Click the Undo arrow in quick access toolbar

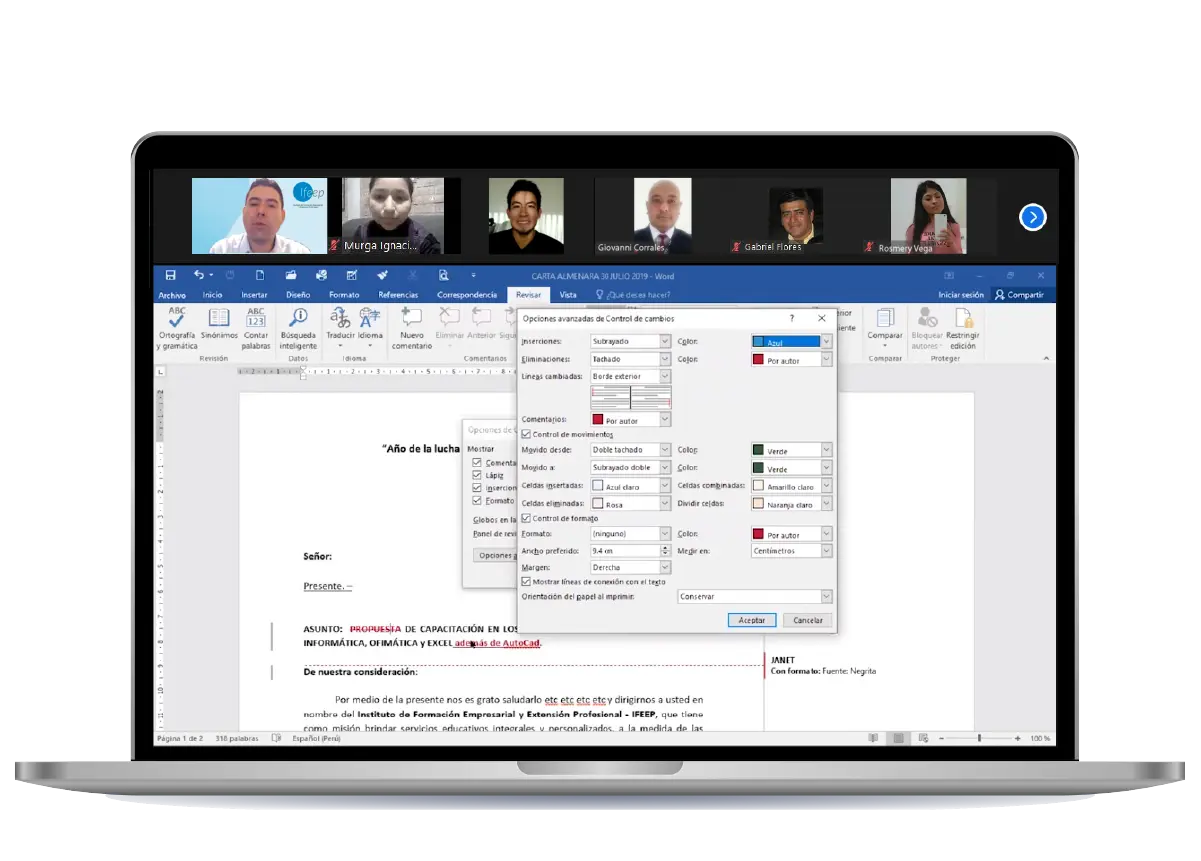coord(198,275)
